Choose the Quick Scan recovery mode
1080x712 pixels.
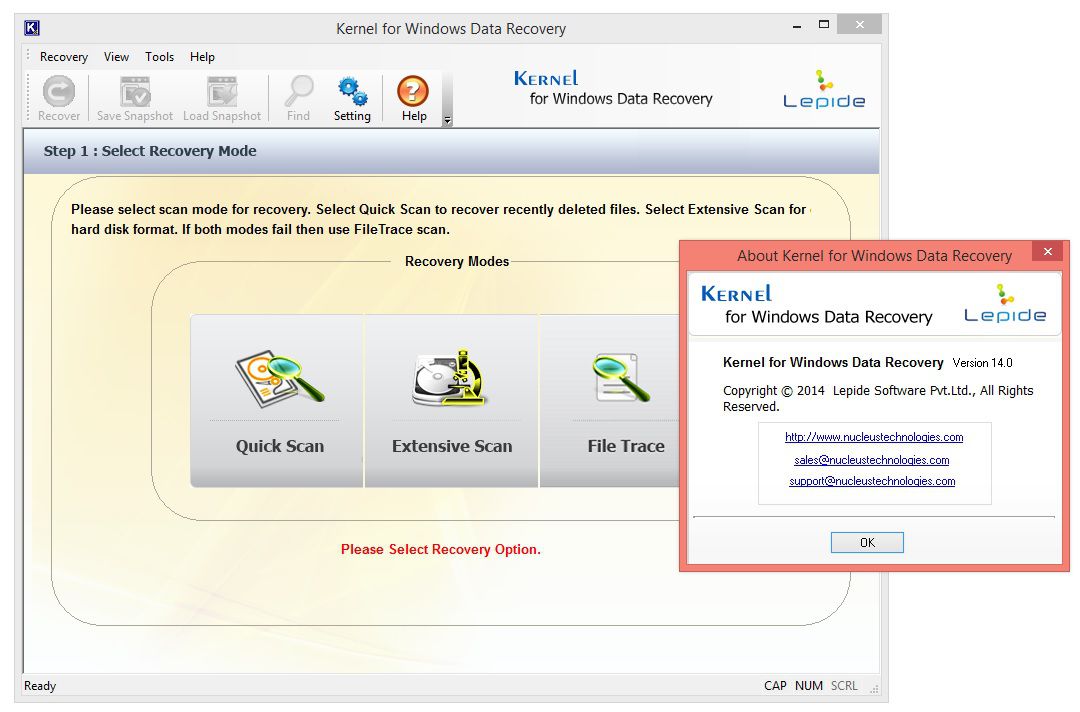click(x=277, y=401)
